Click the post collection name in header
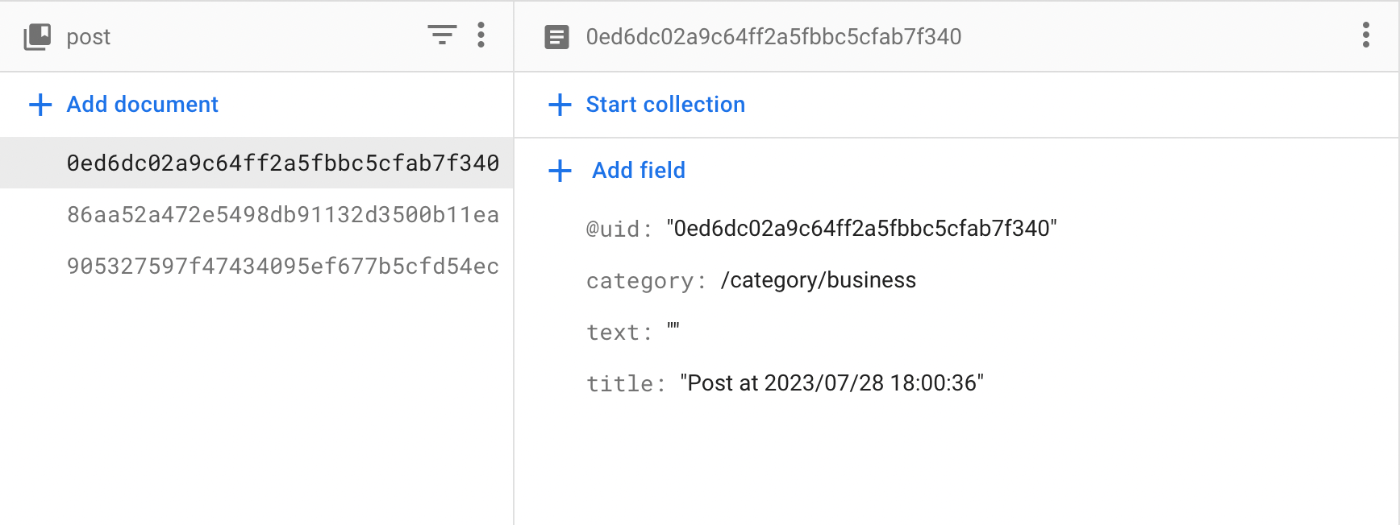Image resolution: width=1400 pixels, height=525 pixels. tap(88, 38)
